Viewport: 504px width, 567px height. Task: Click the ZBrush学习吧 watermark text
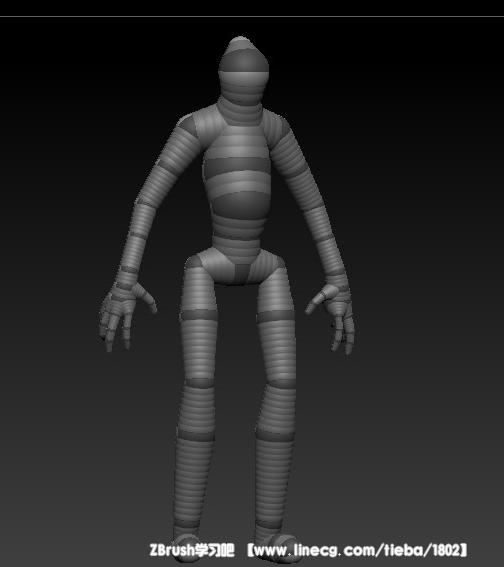(x=192, y=550)
